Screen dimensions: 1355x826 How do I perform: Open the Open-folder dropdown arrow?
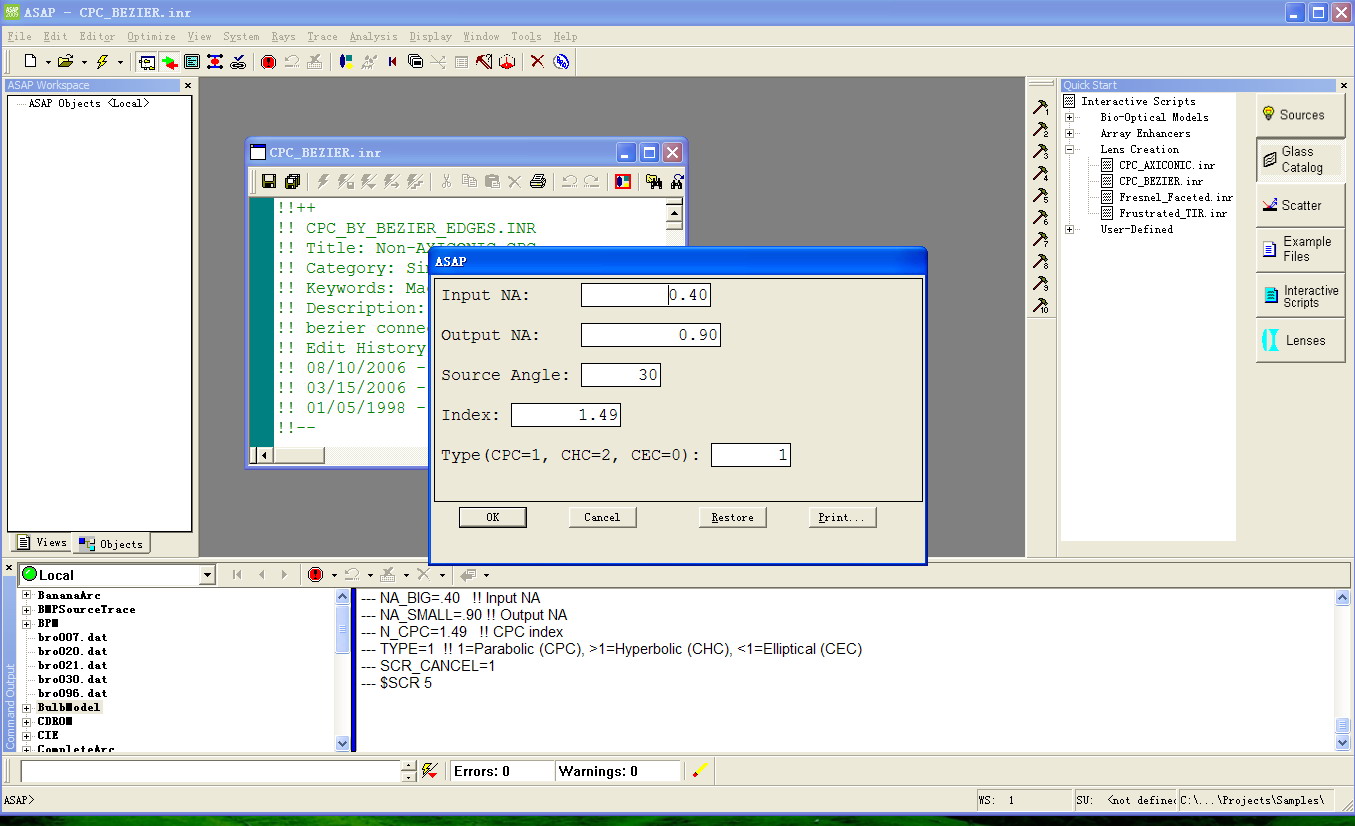click(x=84, y=62)
